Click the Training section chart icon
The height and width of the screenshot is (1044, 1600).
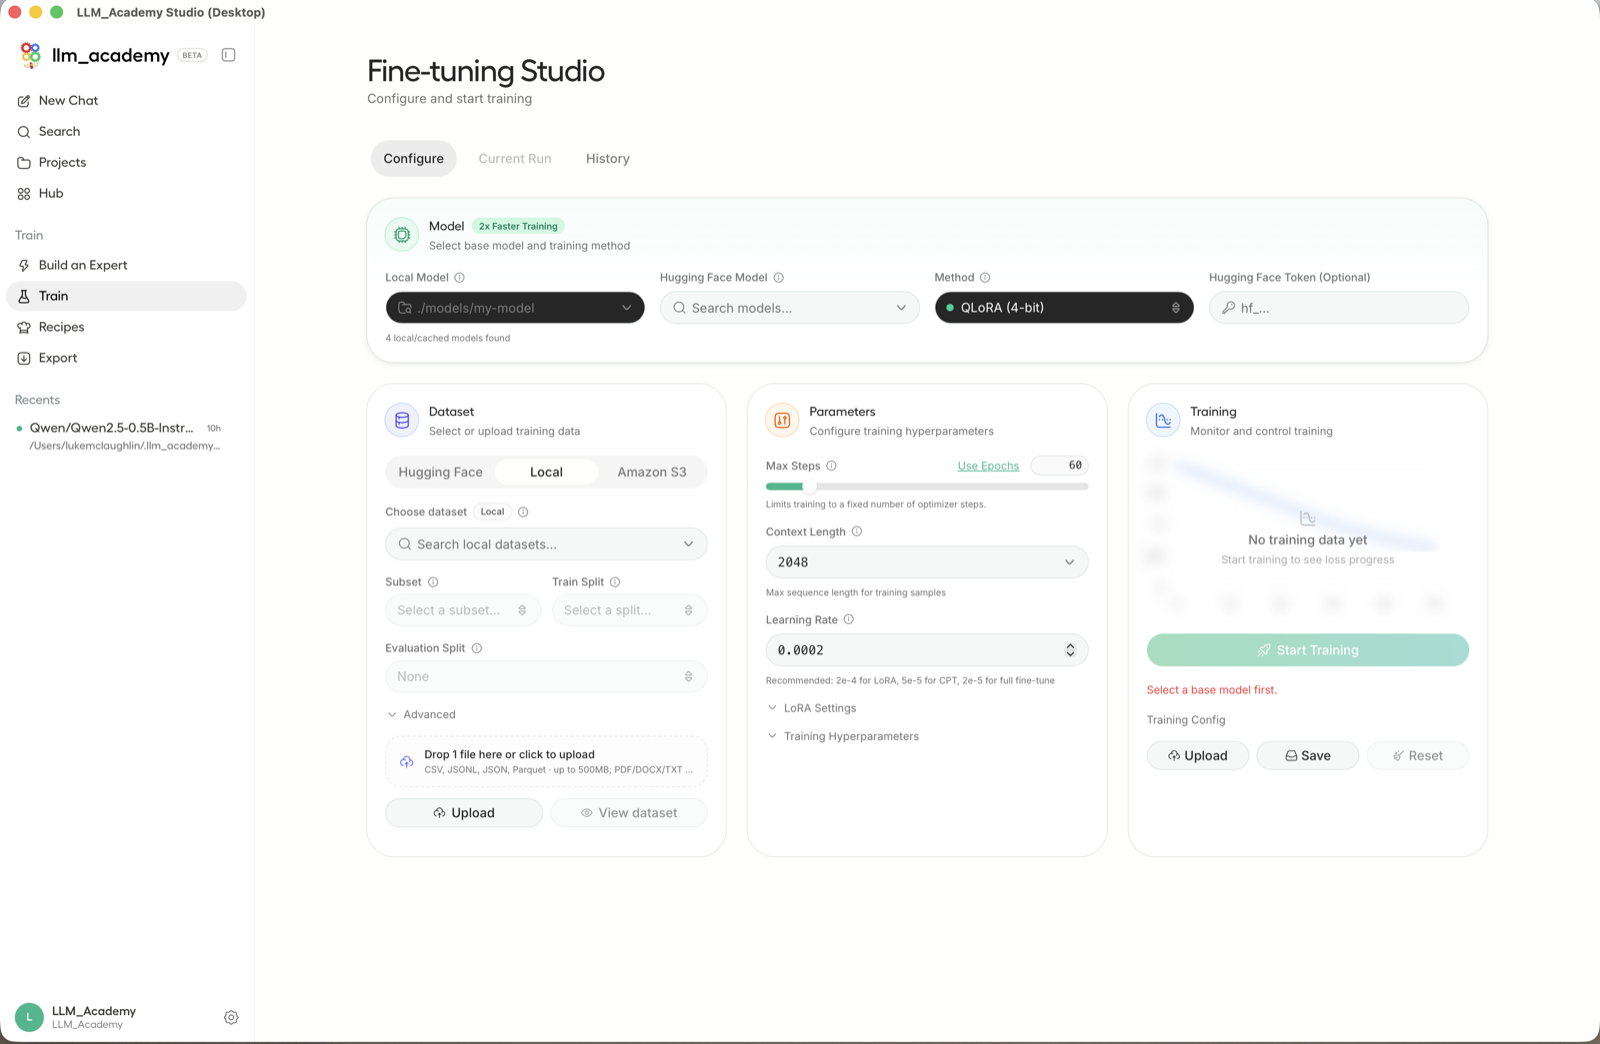coord(1163,421)
